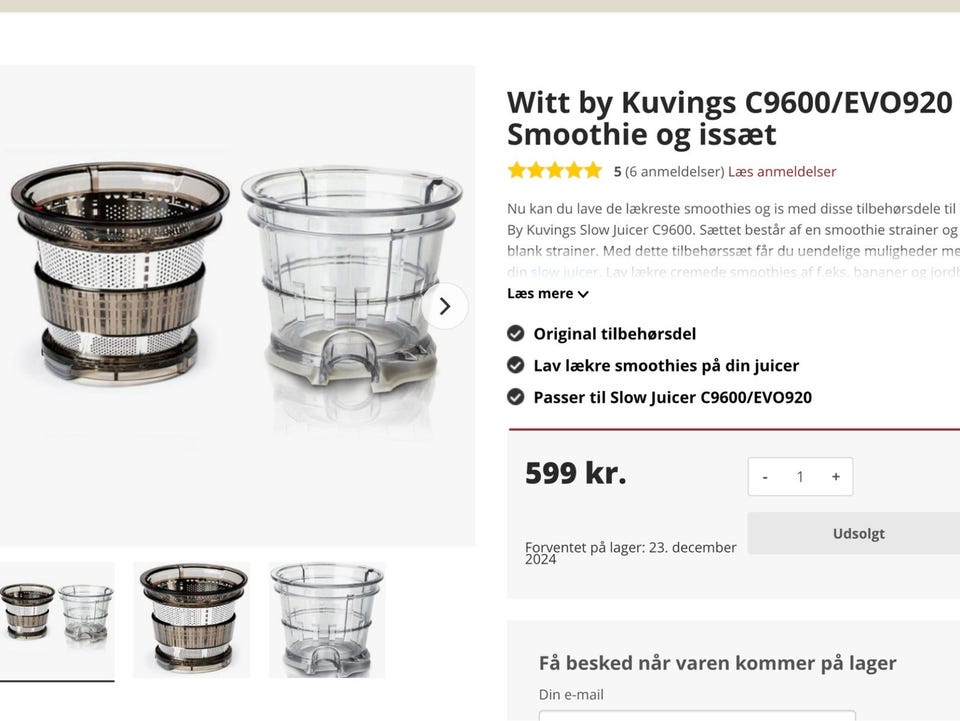
Task: Click the 'Læs mere' chevron arrow
Action: (583, 294)
